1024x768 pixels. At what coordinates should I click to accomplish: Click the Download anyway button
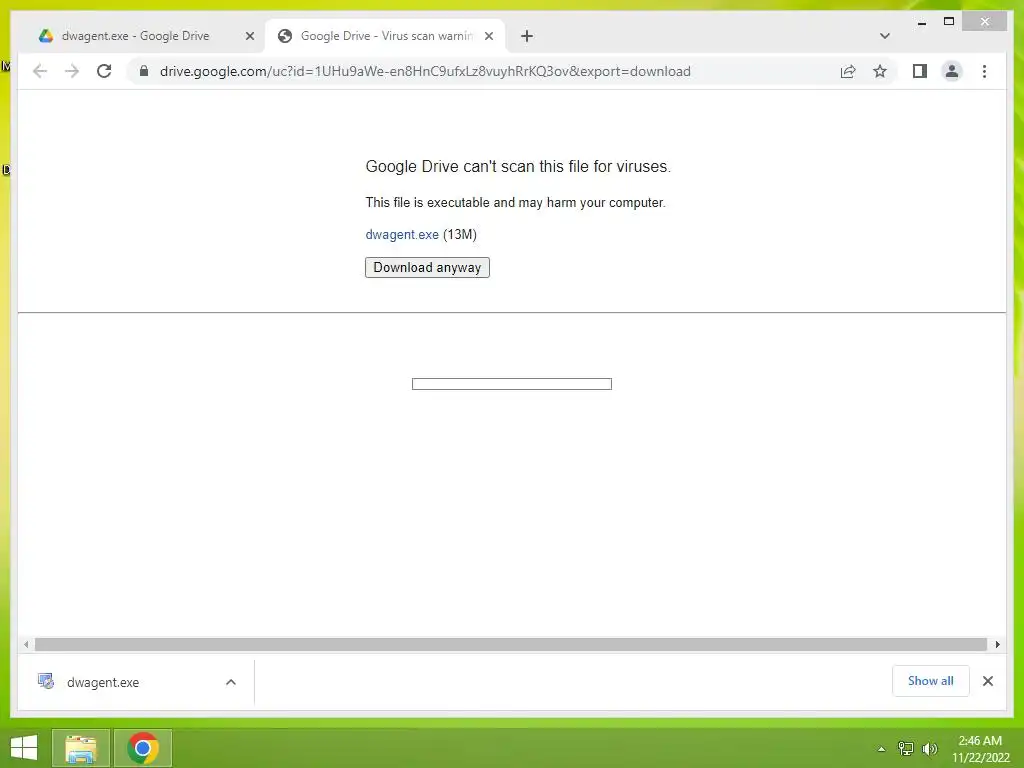tap(427, 268)
